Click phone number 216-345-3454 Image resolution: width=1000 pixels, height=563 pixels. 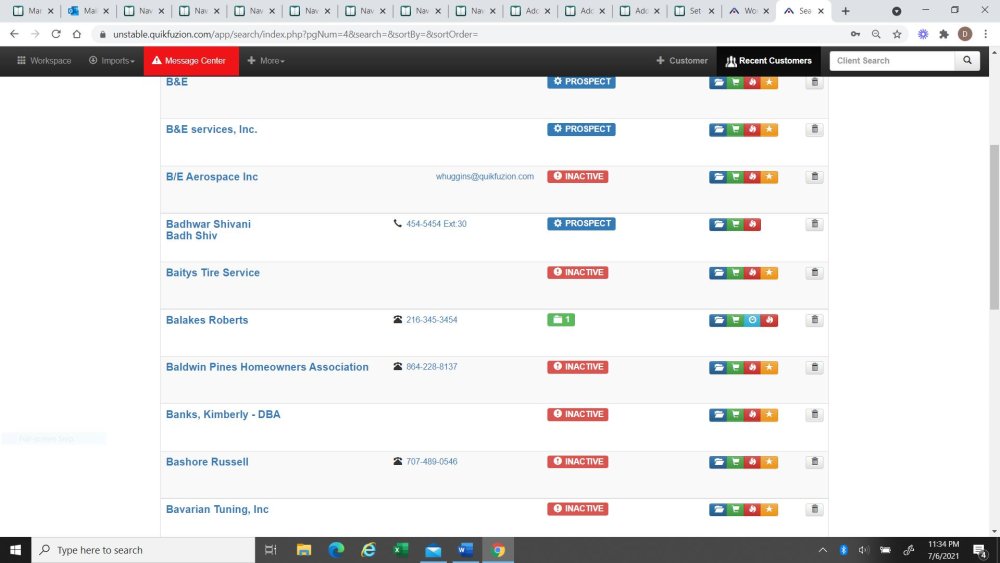432,319
